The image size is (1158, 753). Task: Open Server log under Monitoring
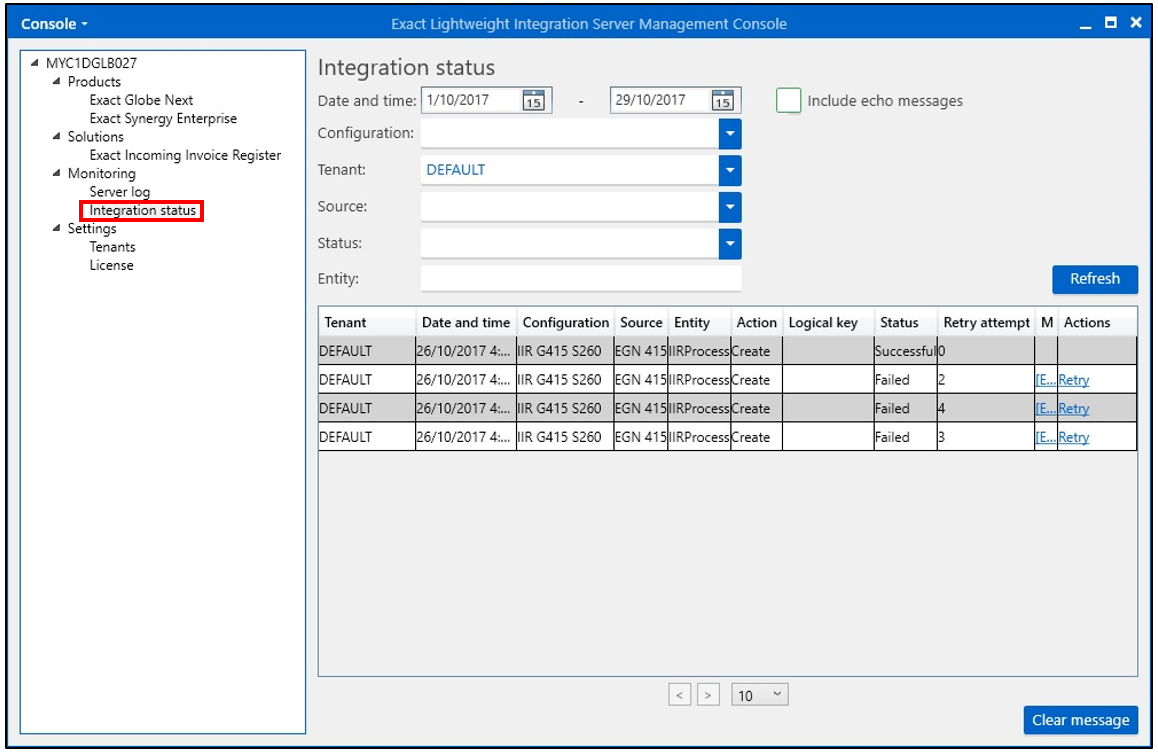[120, 192]
